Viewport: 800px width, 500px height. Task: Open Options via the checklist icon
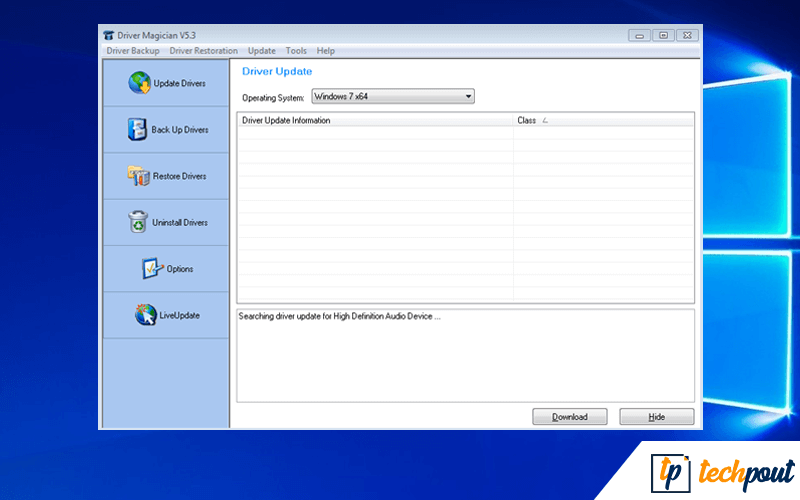151,269
